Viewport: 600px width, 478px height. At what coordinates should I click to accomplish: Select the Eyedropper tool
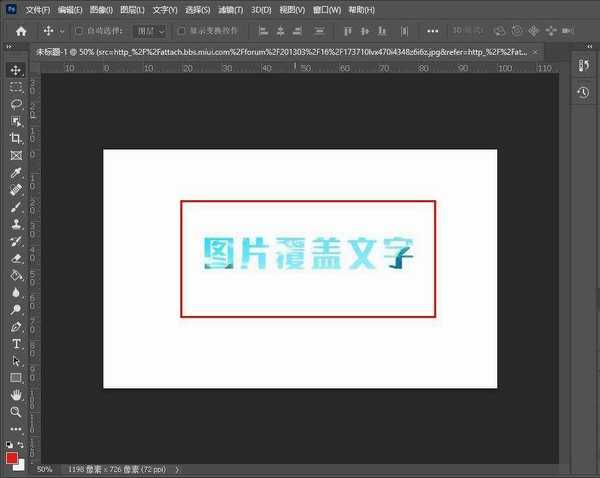point(16,172)
